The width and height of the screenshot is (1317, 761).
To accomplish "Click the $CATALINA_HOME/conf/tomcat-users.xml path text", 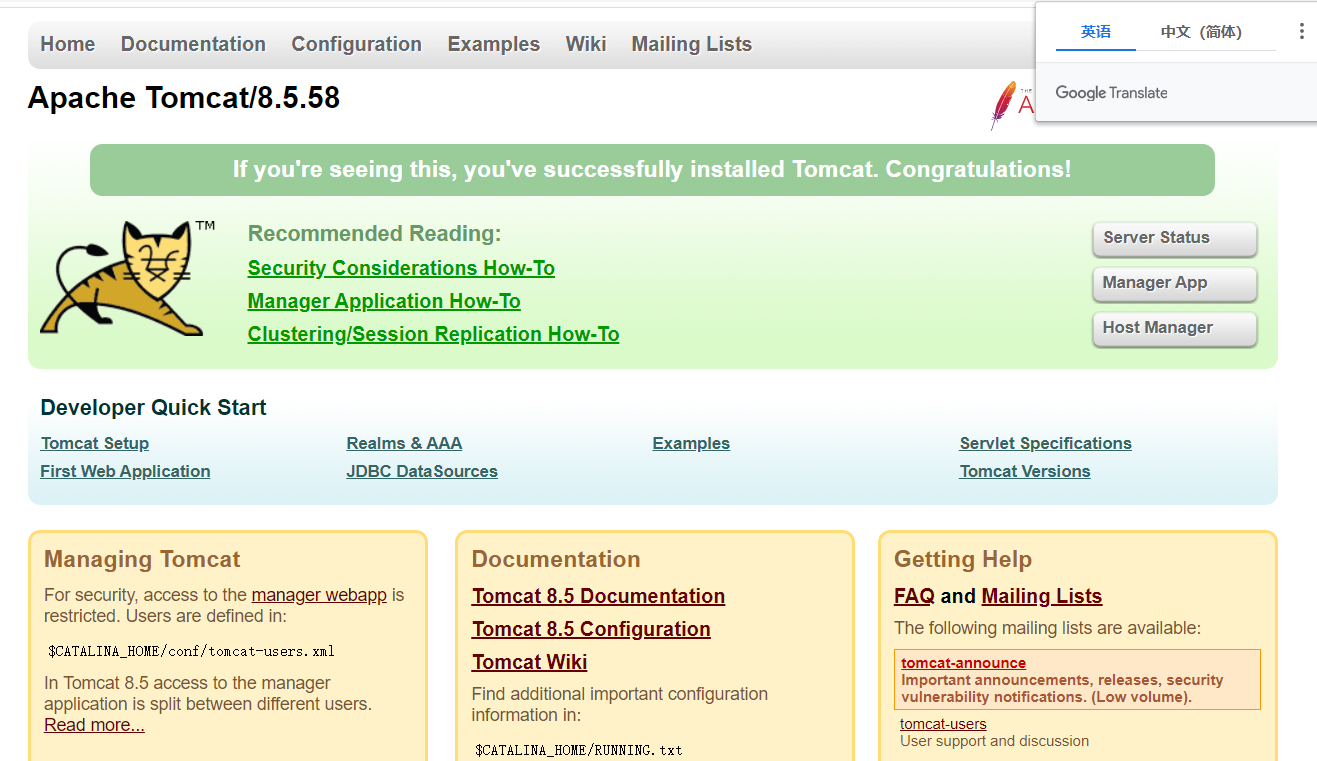I will pyautogui.click(x=191, y=651).
